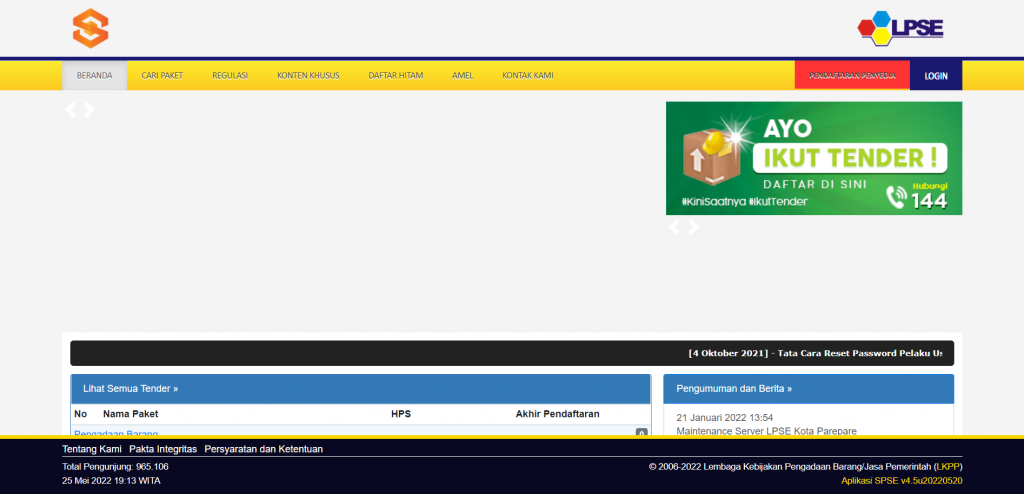Expand the Konten Khusus menu
Viewport: 1024px width, 494px height.
pos(308,76)
